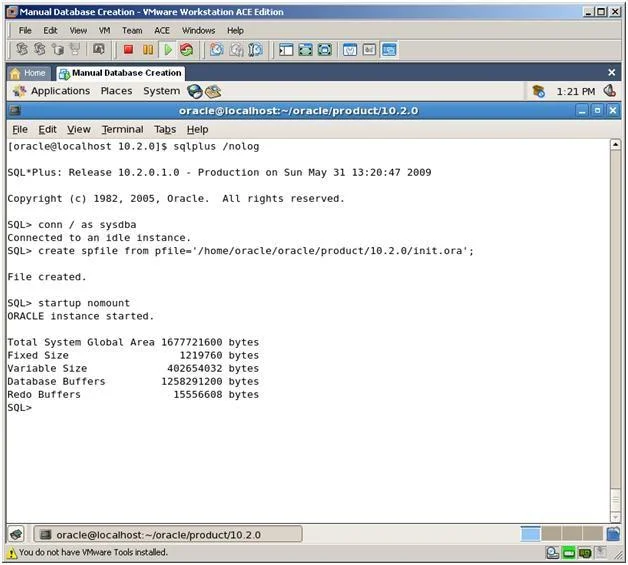Launch the web browser globe icon in GNOME panel
The width and height of the screenshot is (628, 565).
[x=195, y=91]
